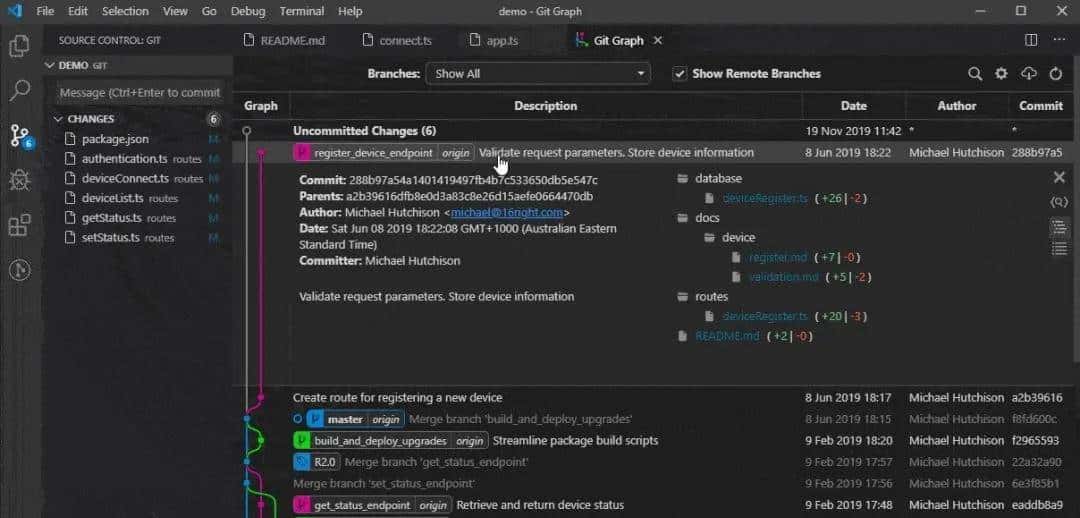Viewport: 1080px width, 518px height.
Task: Open the Selection menu
Action: (x=125, y=11)
